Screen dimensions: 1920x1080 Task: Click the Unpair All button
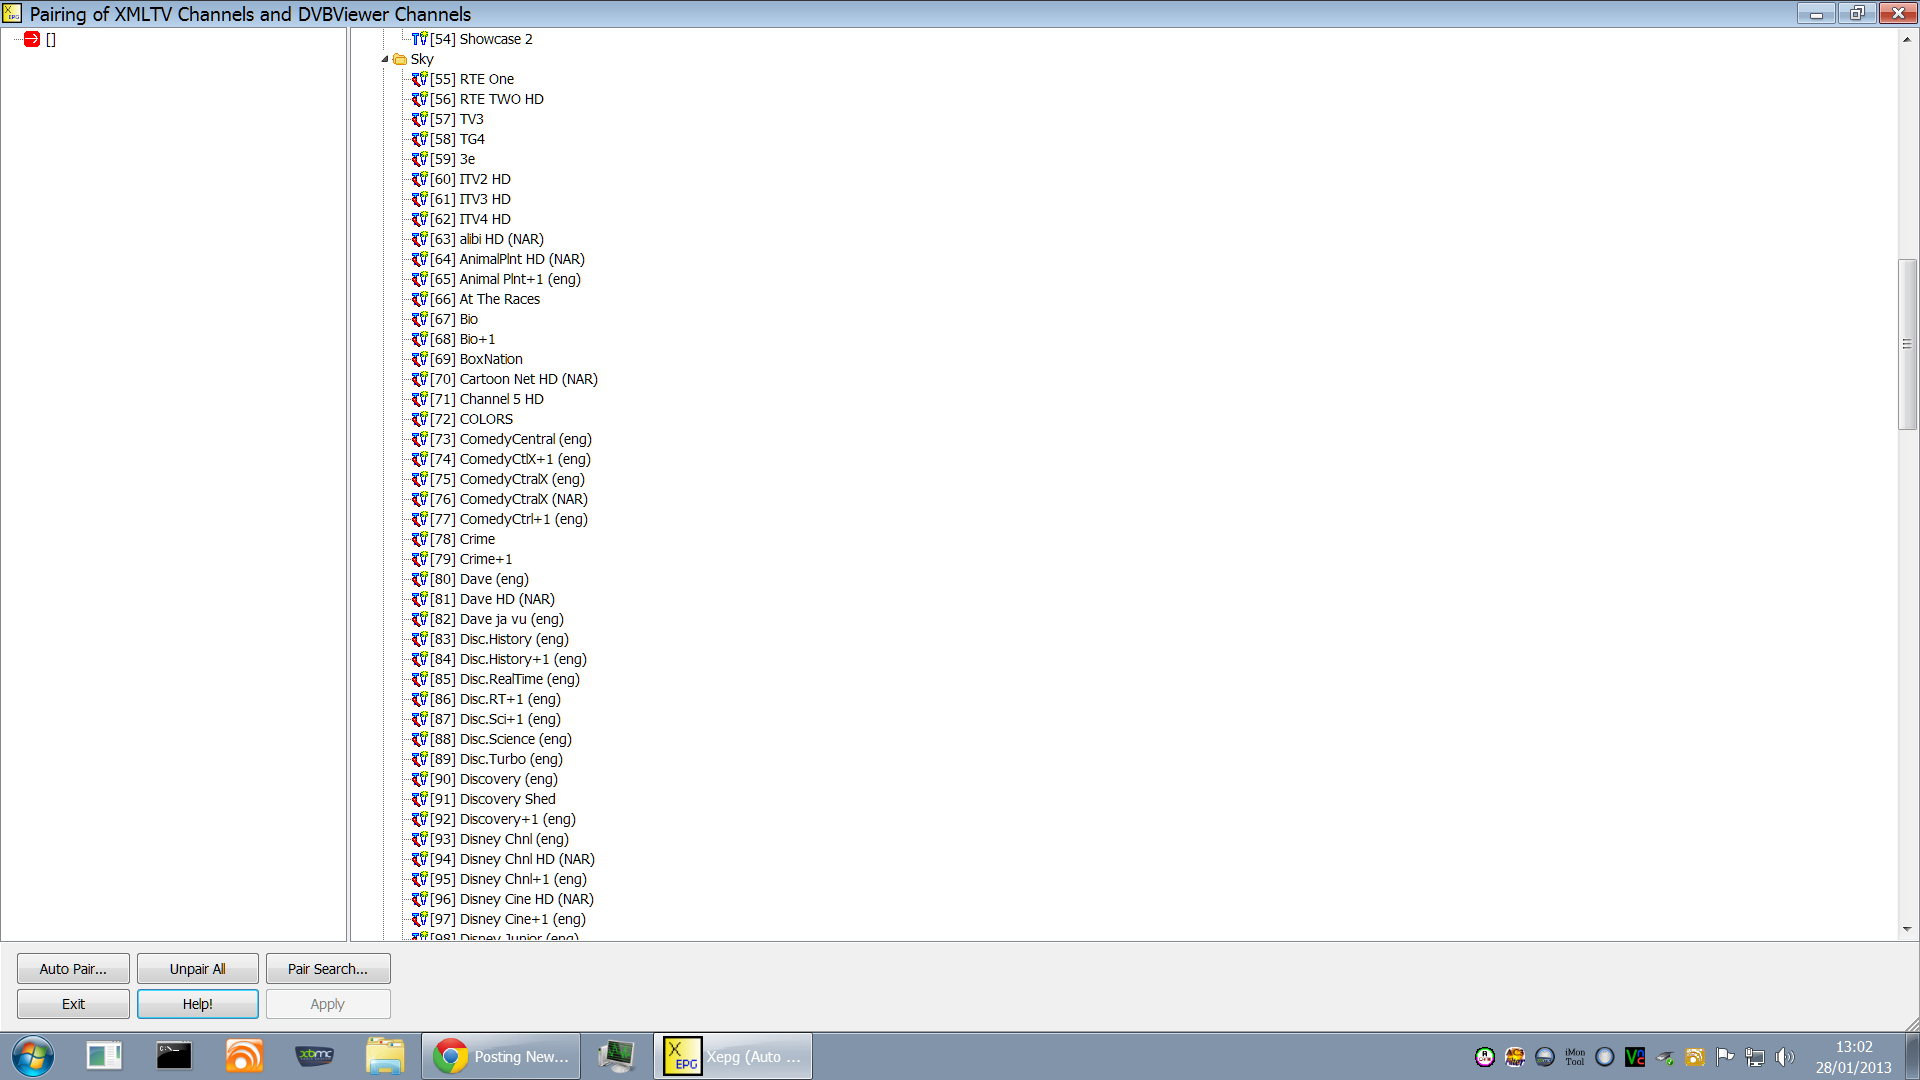[x=197, y=969]
